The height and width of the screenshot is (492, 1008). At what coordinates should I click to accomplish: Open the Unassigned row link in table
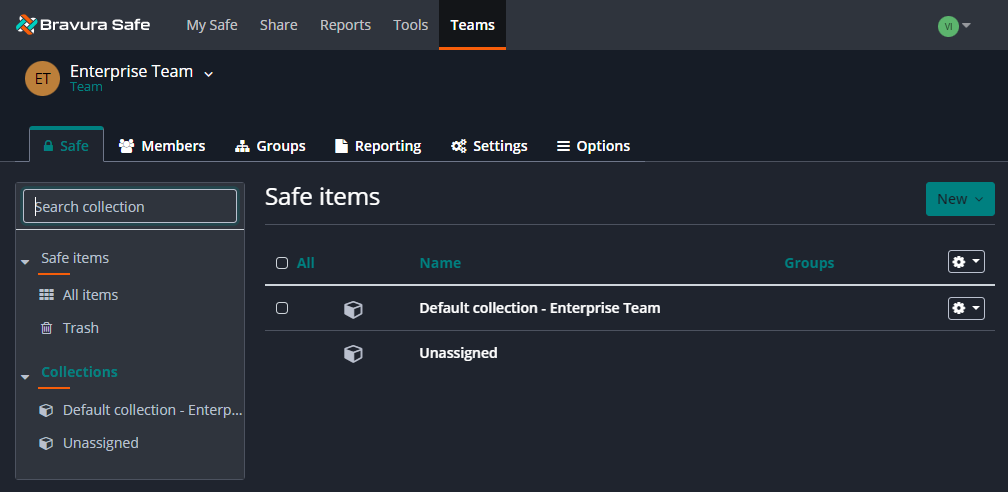458,353
